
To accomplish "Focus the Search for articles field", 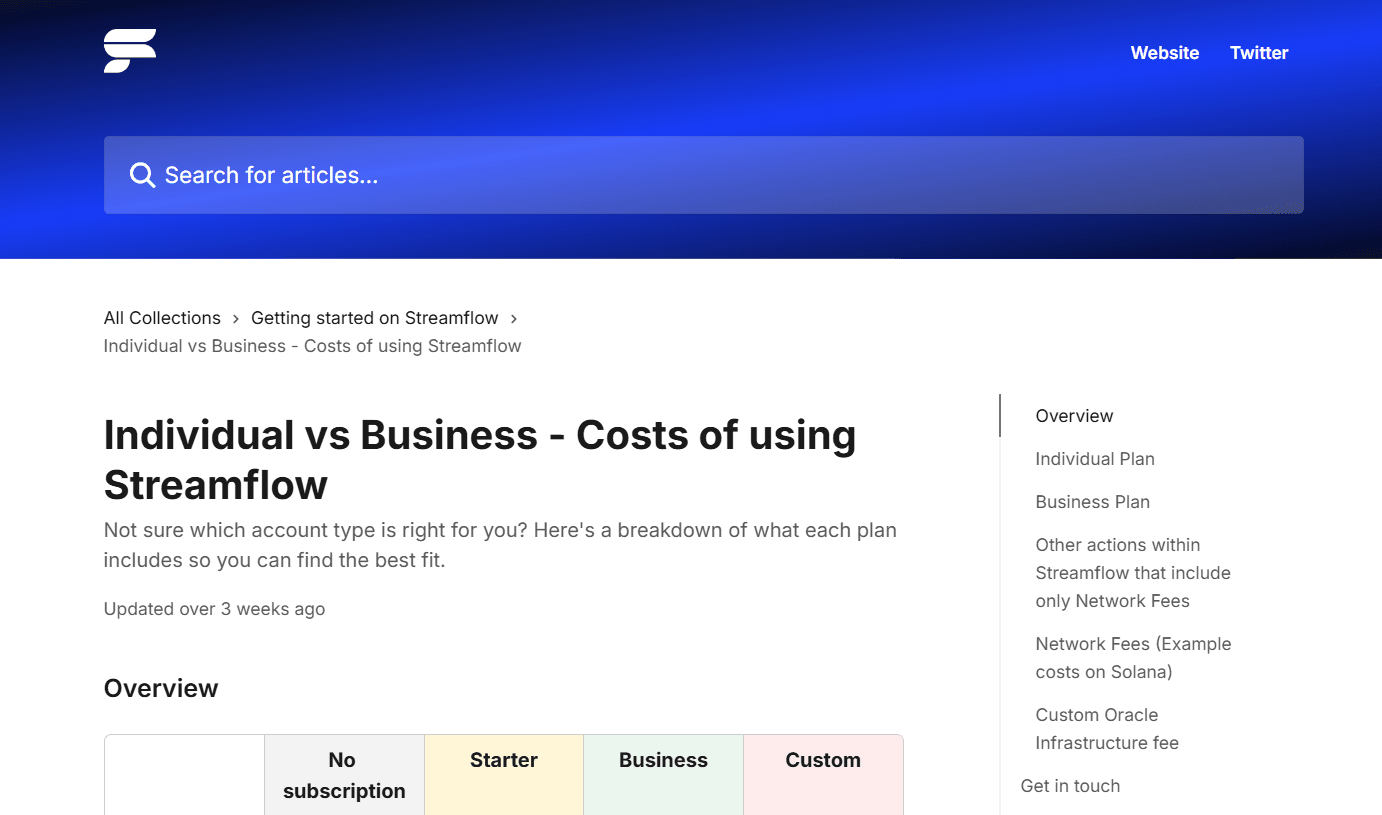I will [704, 175].
